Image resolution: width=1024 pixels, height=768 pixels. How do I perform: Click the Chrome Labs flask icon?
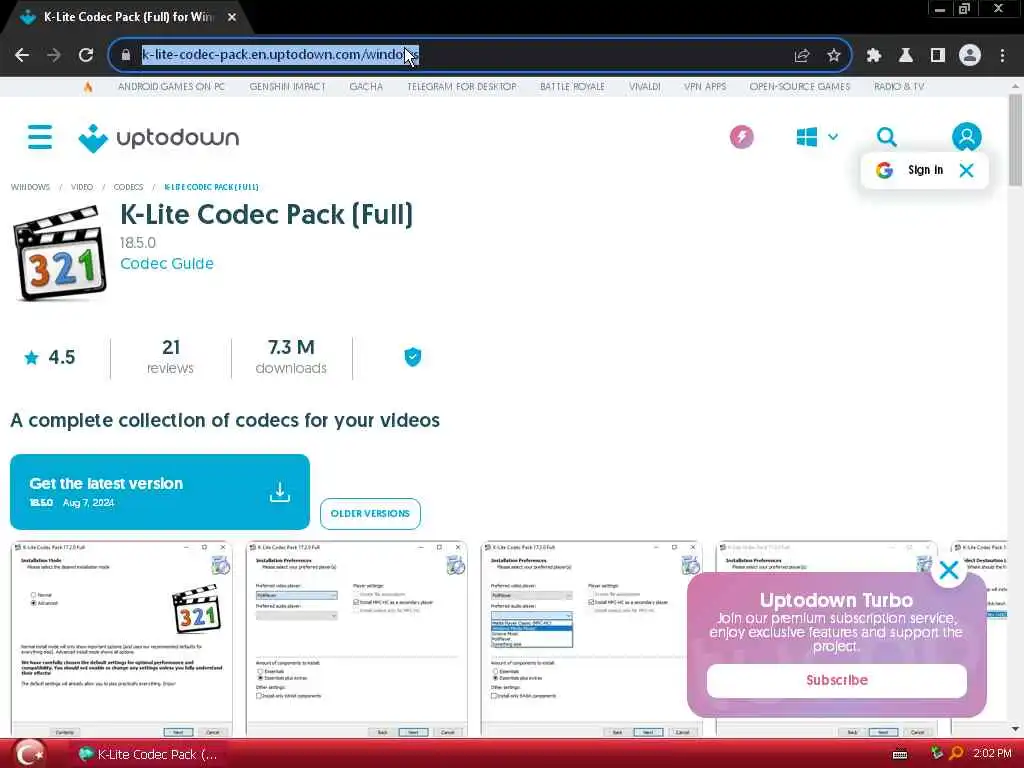click(x=906, y=55)
